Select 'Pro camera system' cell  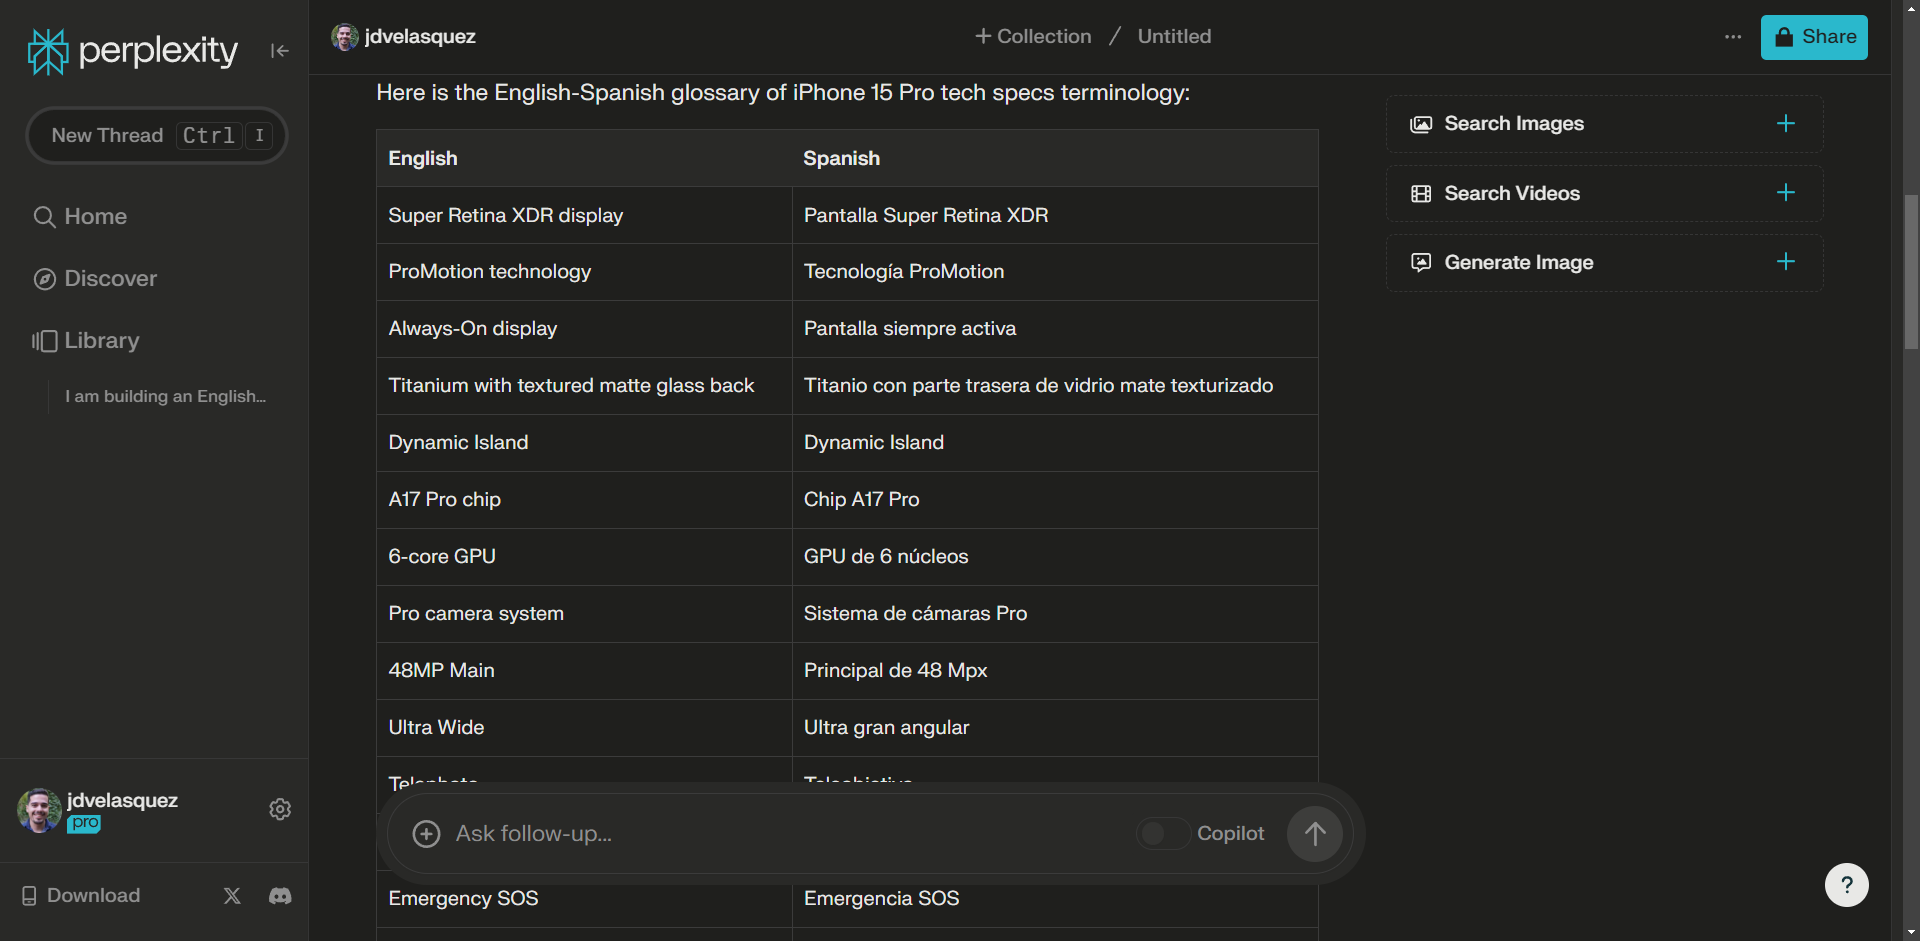click(584, 614)
